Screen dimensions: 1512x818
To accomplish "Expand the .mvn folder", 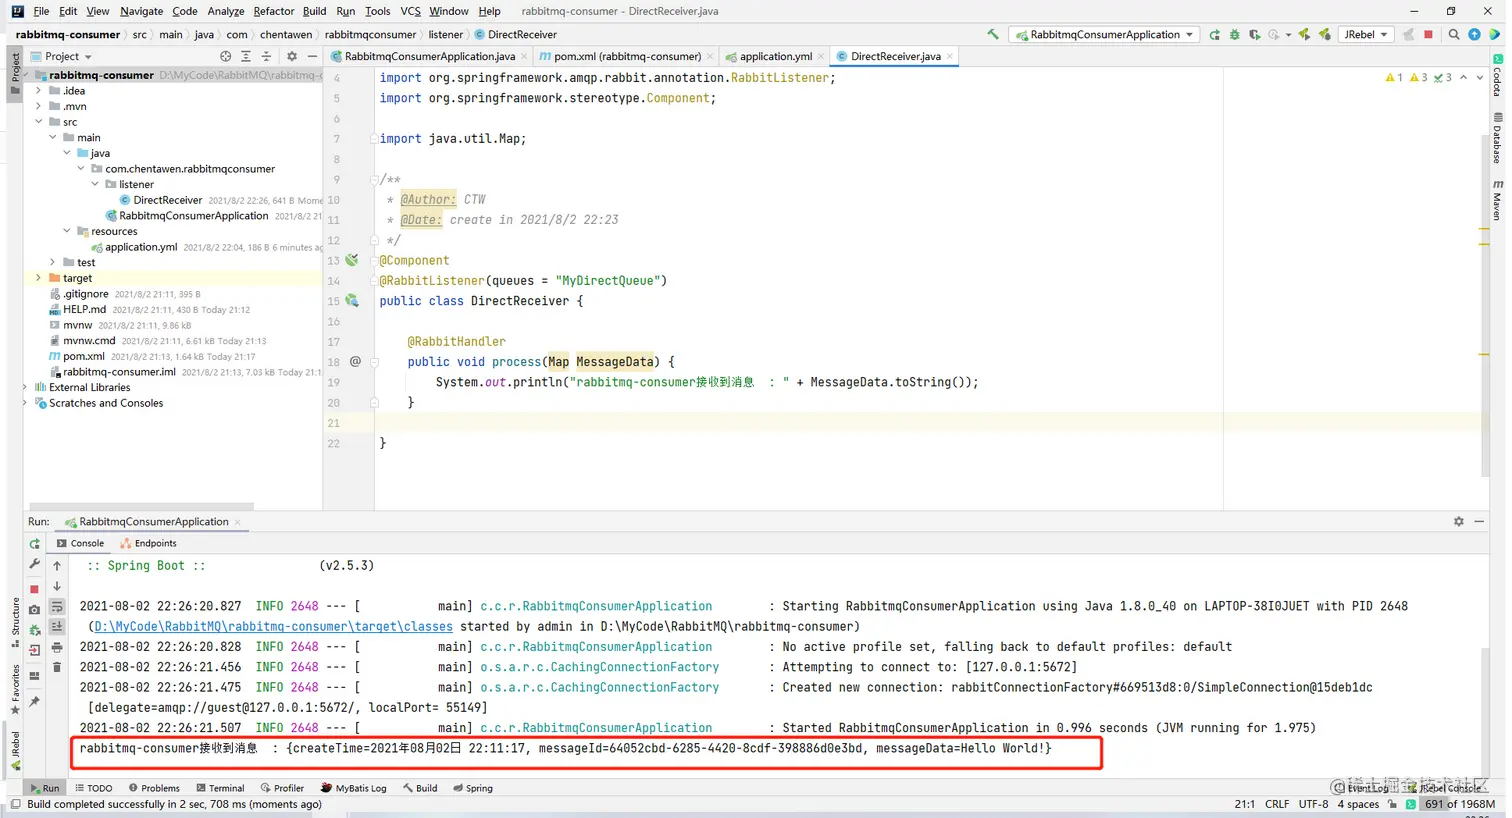I will click(39, 106).
